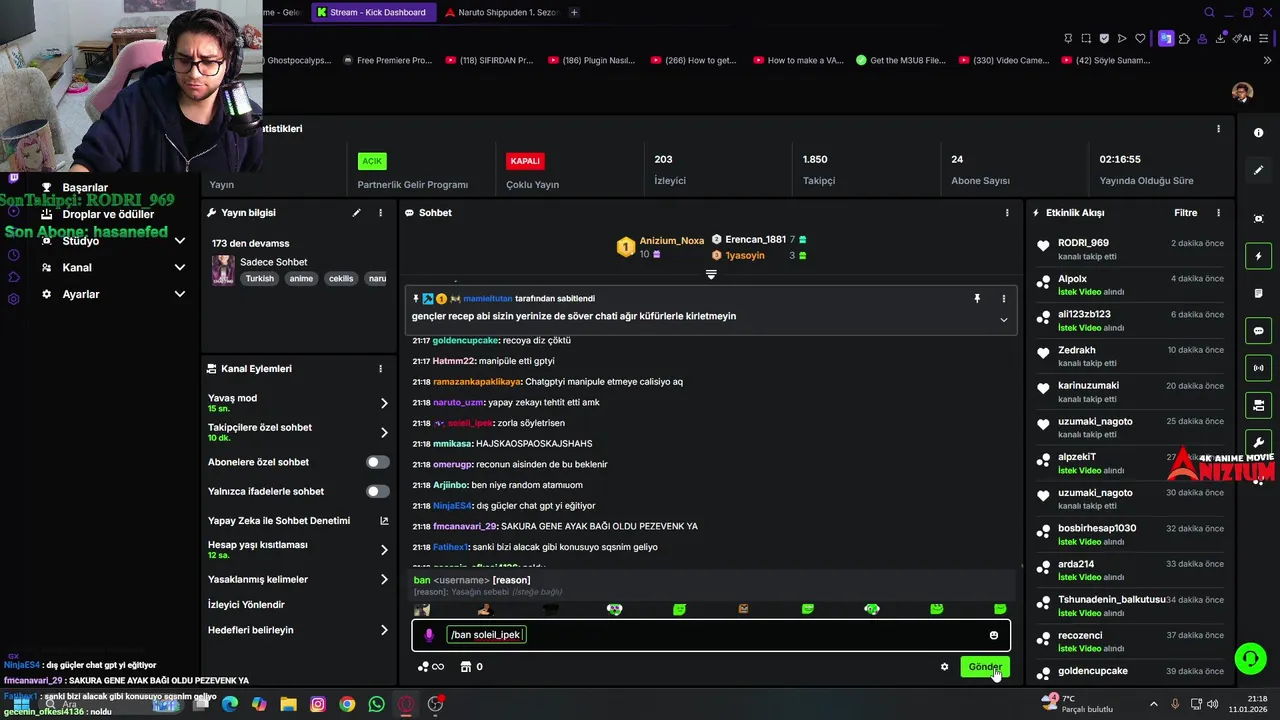Click the capture clip icon in right toolbar
1280x720 pixels.
pyautogui.click(x=1258, y=219)
